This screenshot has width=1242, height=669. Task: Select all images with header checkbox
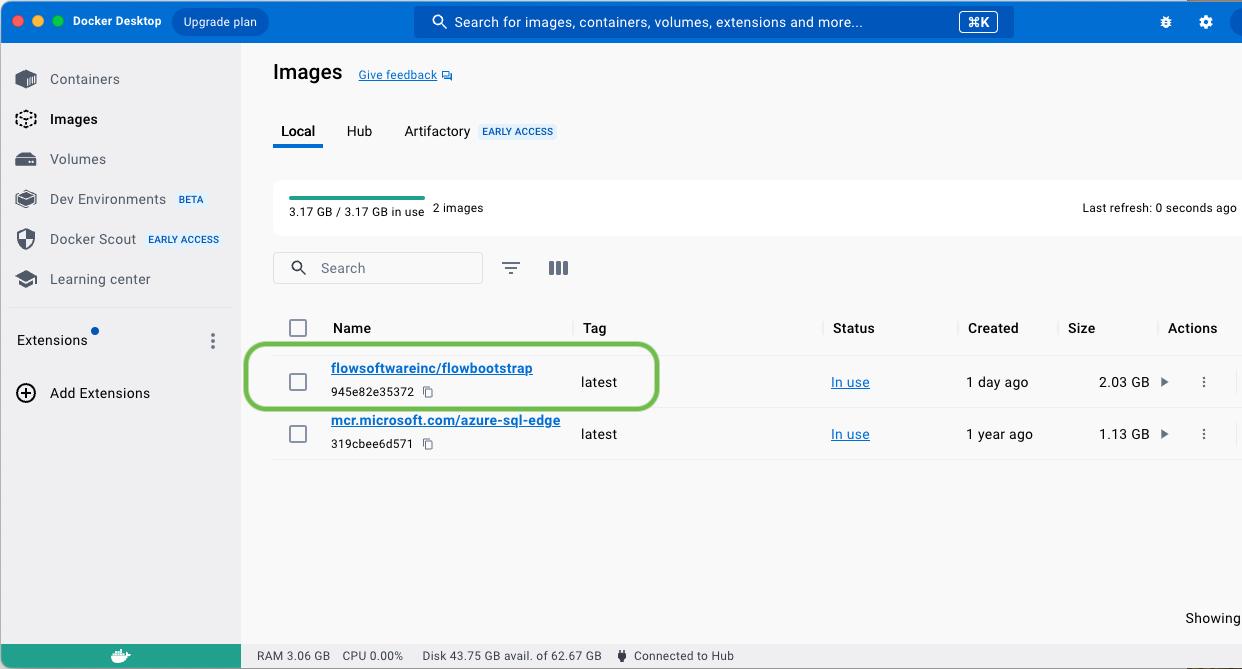pos(298,328)
